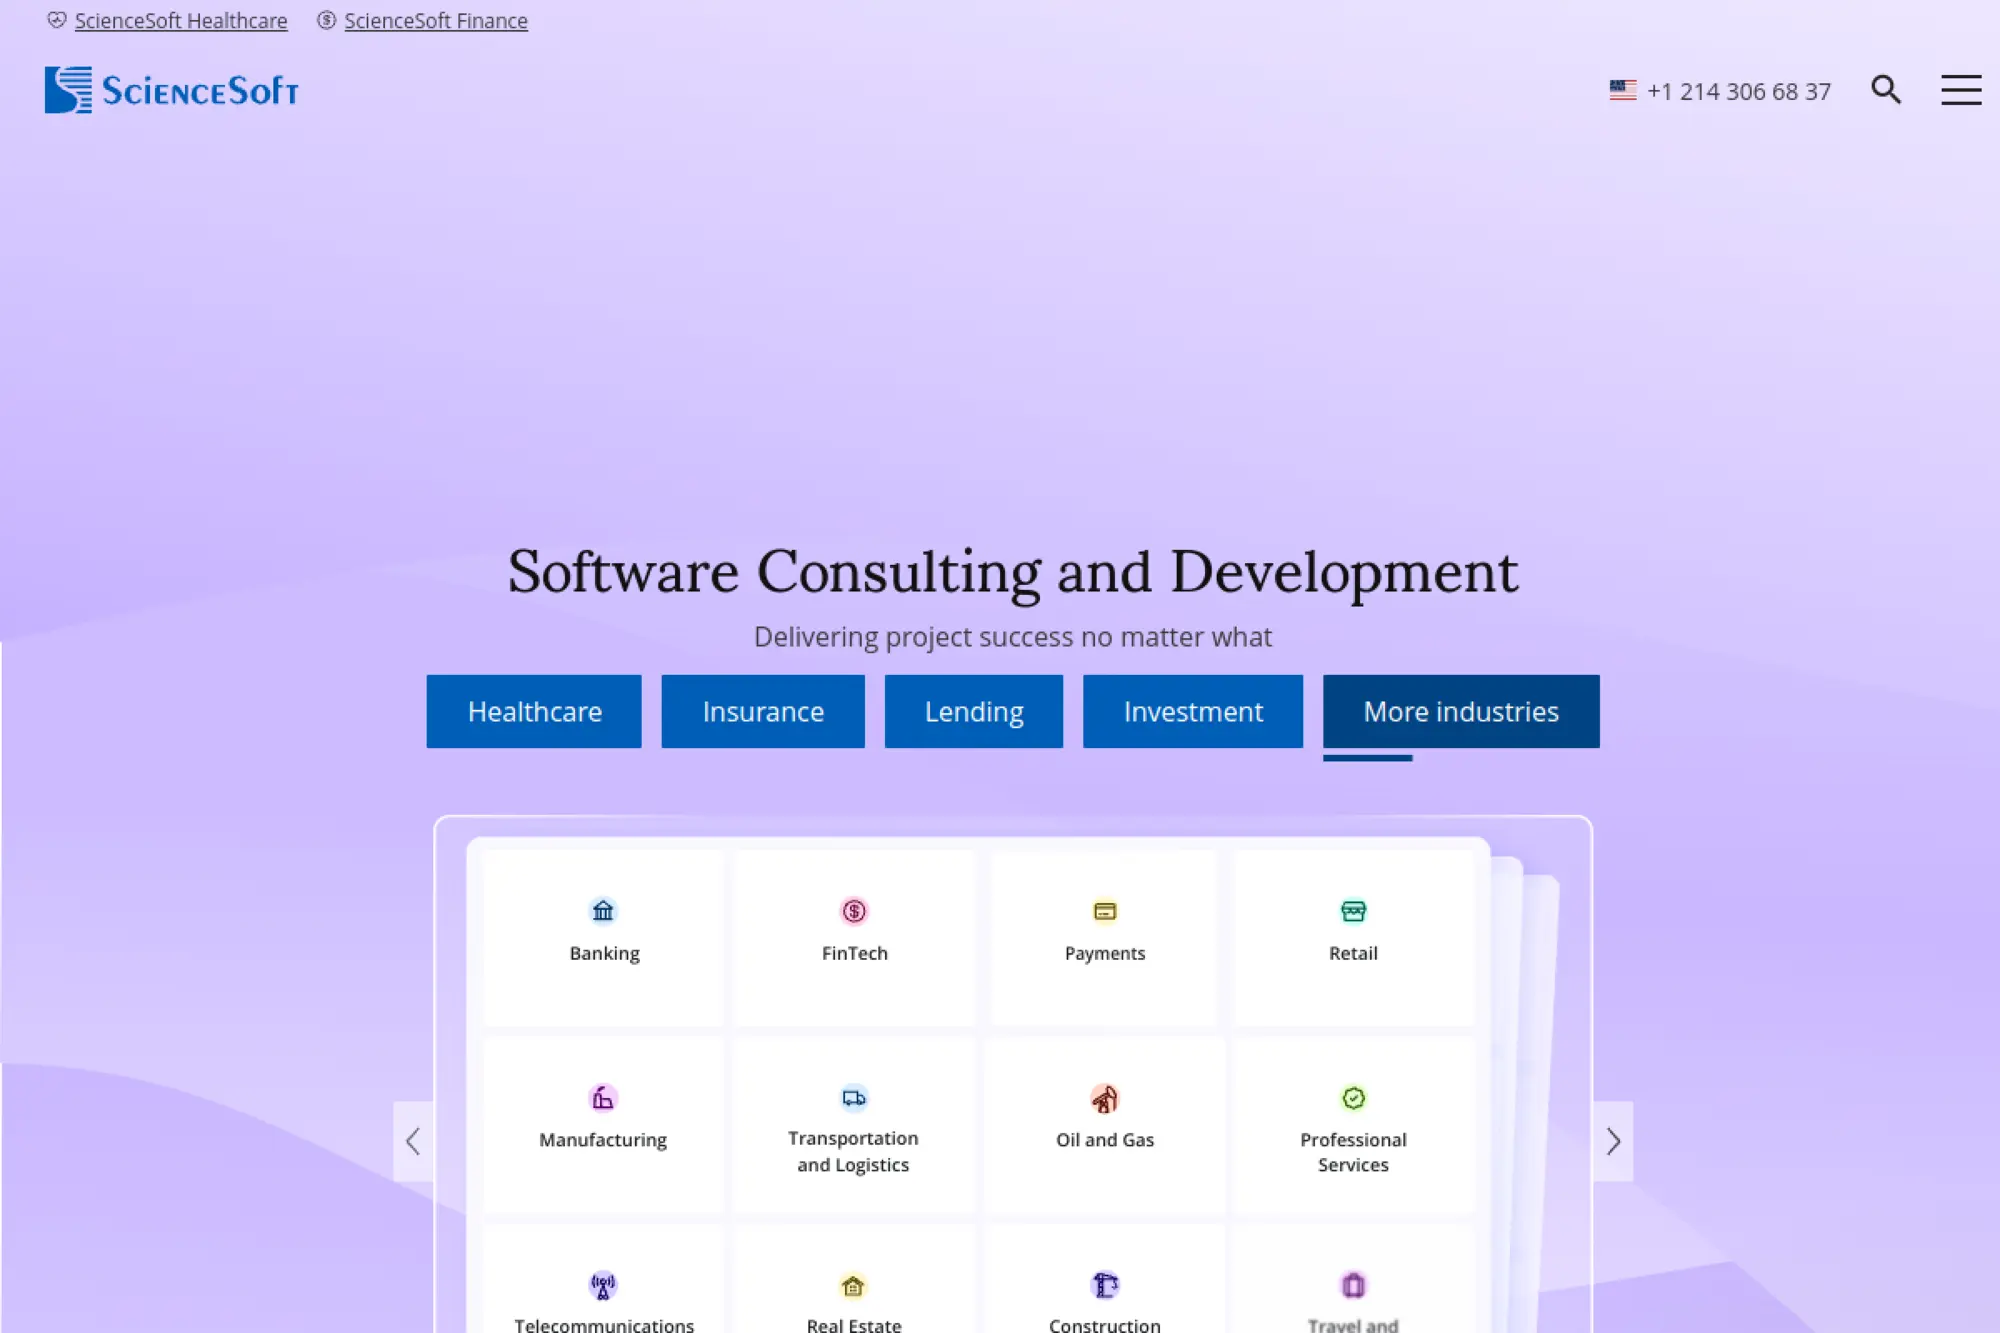Open ScienceSoft Finance link
The width and height of the screenshot is (2000, 1333).
click(435, 21)
